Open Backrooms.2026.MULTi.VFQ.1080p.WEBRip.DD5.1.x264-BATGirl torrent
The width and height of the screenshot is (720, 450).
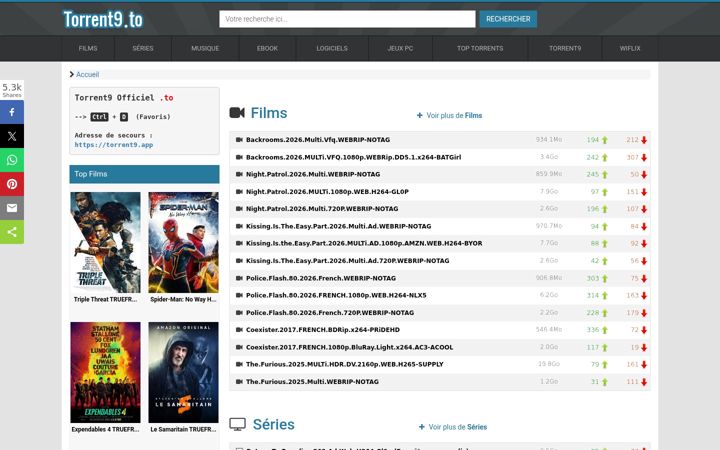pyautogui.click(x=354, y=157)
